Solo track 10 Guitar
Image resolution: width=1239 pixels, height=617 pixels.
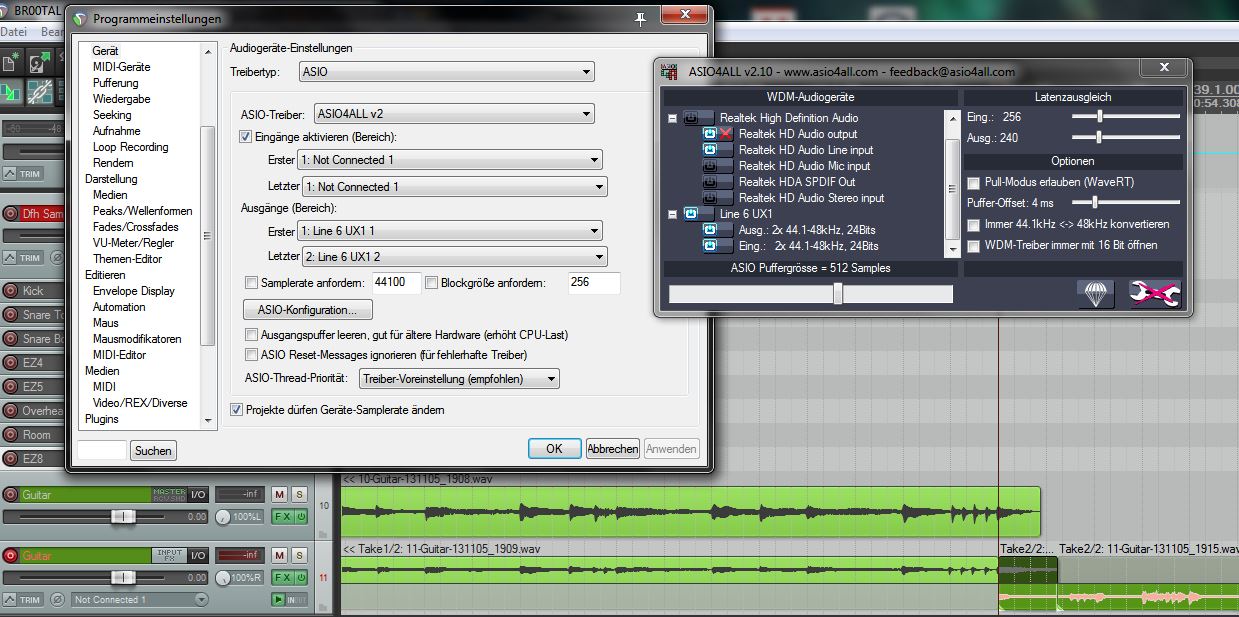(297, 495)
